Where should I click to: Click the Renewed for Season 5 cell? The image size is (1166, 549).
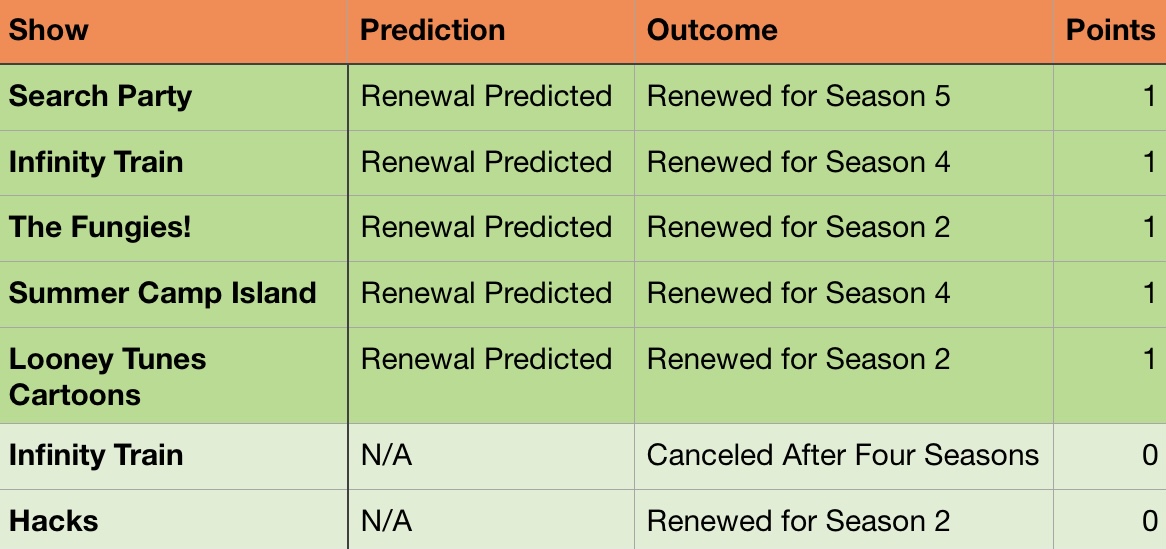point(798,96)
